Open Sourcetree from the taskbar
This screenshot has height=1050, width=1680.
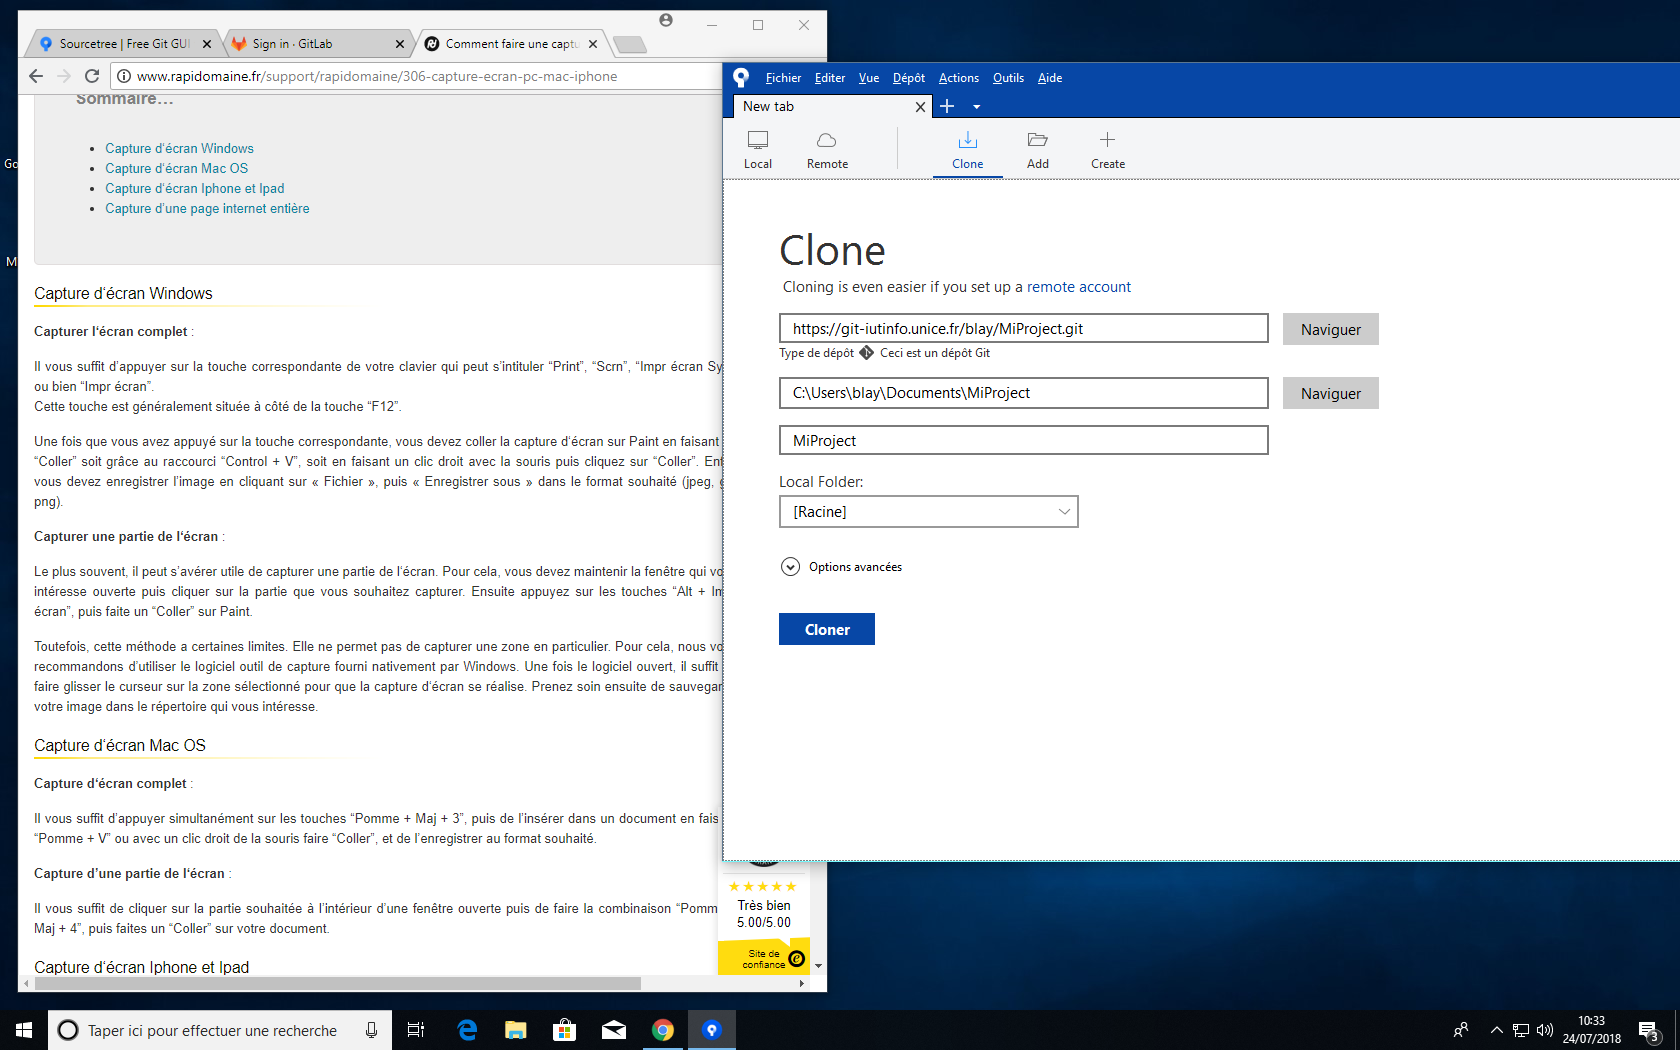712,1029
